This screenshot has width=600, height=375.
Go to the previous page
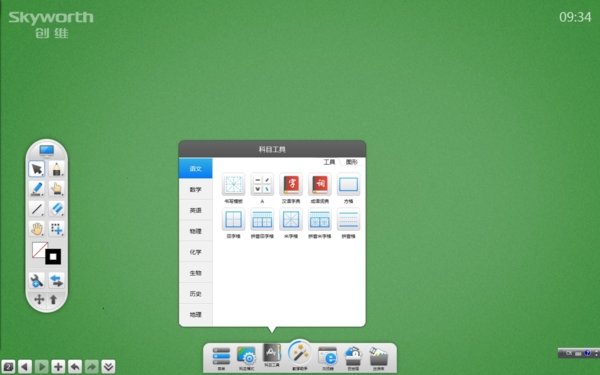pos(25,367)
